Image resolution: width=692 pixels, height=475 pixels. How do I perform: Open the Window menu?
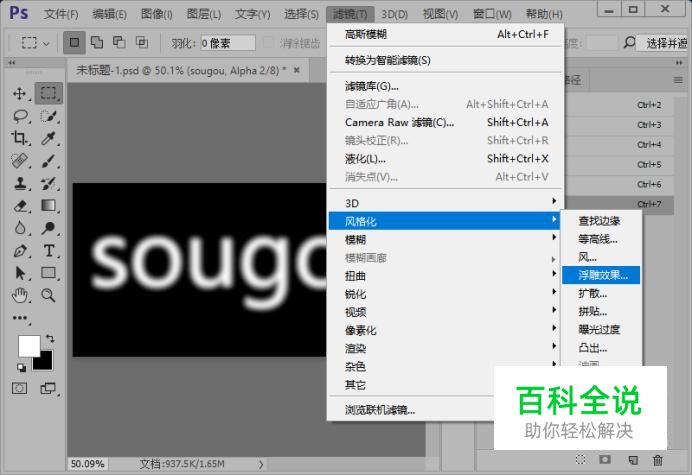tap(492, 14)
